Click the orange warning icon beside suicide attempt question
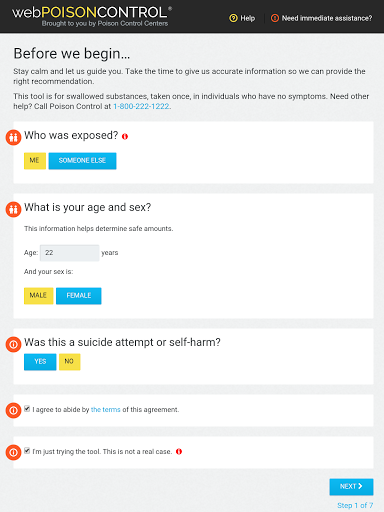The image size is (384, 512). [13, 344]
